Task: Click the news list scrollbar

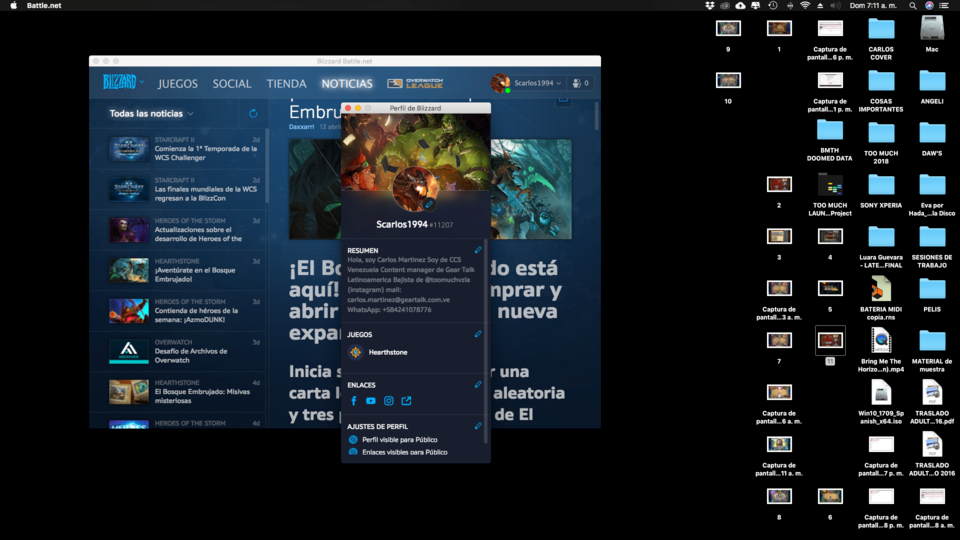Action: point(267,165)
